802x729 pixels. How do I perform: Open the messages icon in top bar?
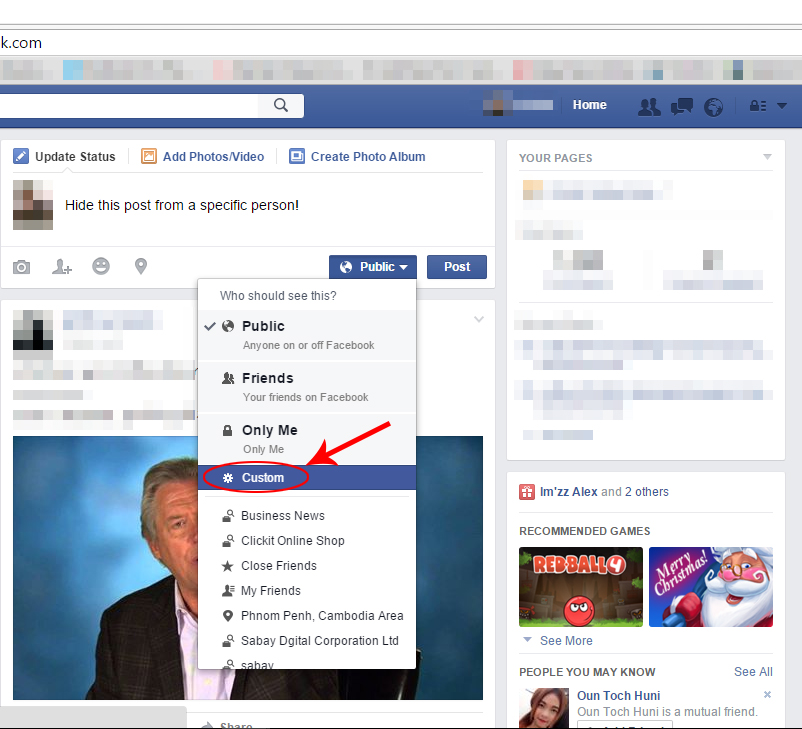pos(682,106)
